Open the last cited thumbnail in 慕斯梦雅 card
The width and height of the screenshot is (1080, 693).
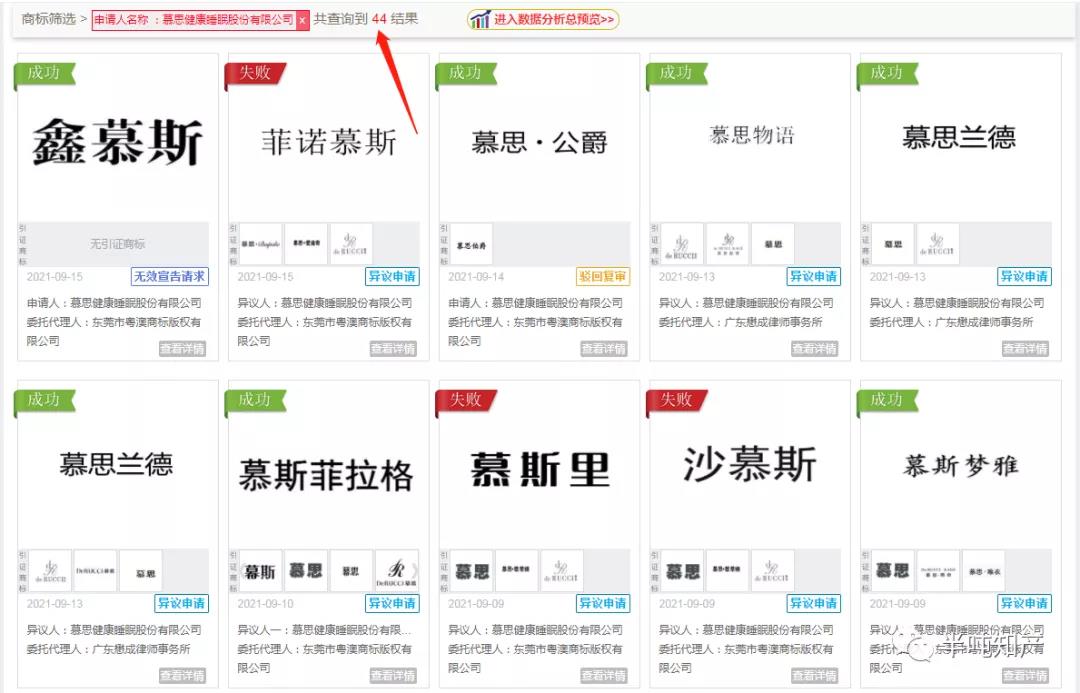click(x=984, y=571)
